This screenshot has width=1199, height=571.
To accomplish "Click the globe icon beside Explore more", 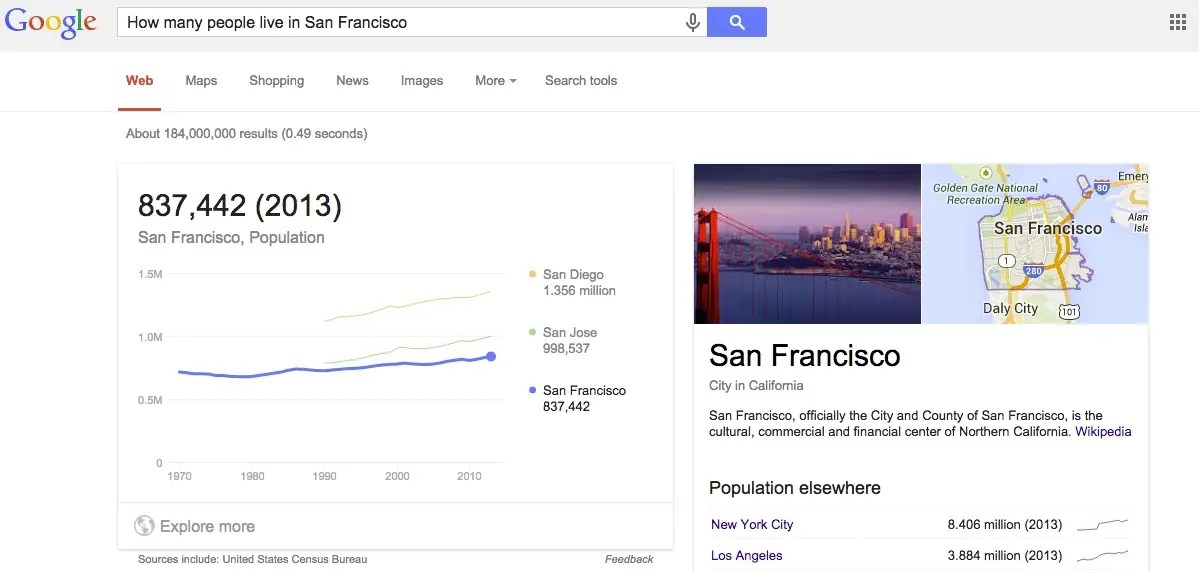I will [x=144, y=526].
